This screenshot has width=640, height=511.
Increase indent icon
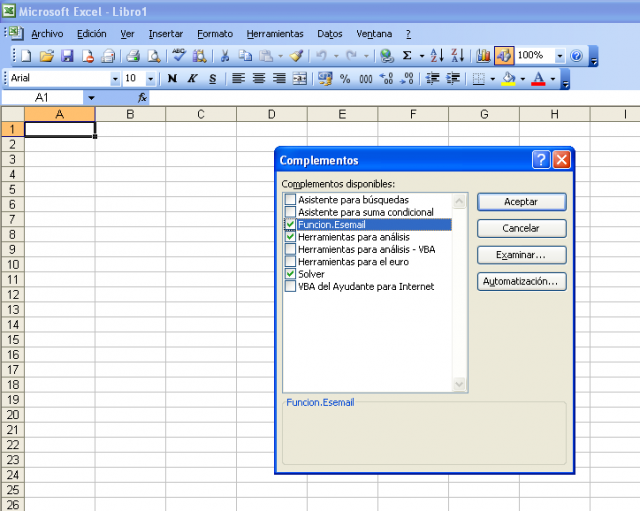click(x=453, y=78)
